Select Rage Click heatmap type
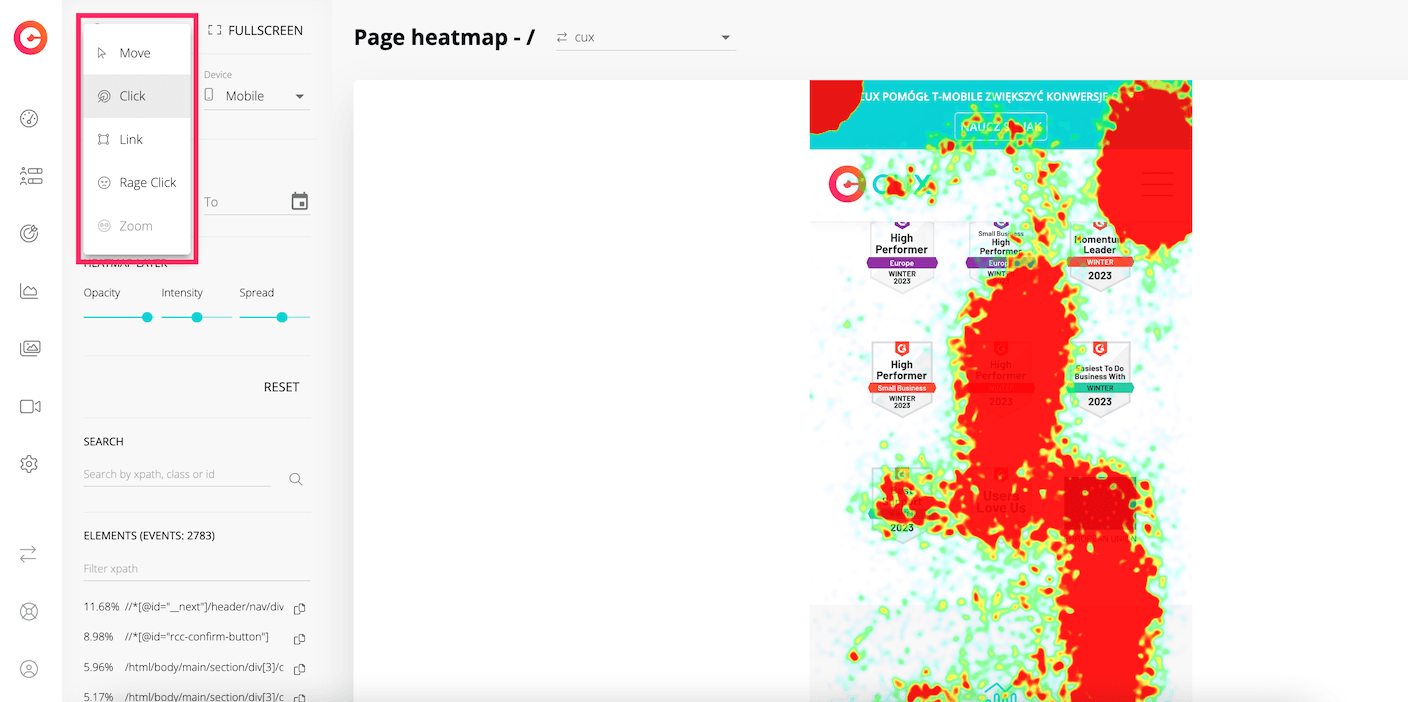1408x702 pixels. point(137,182)
